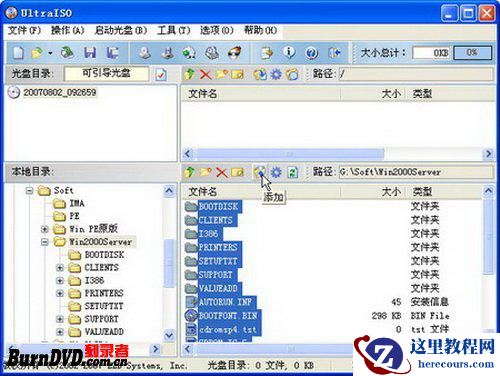Click red X delete icon in disc toolbar
The width and height of the screenshot is (500, 376).
pos(206,74)
